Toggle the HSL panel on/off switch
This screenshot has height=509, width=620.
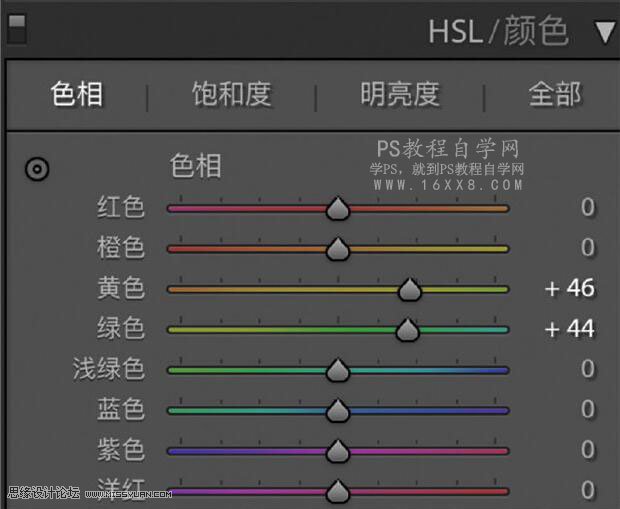[16, 29]
